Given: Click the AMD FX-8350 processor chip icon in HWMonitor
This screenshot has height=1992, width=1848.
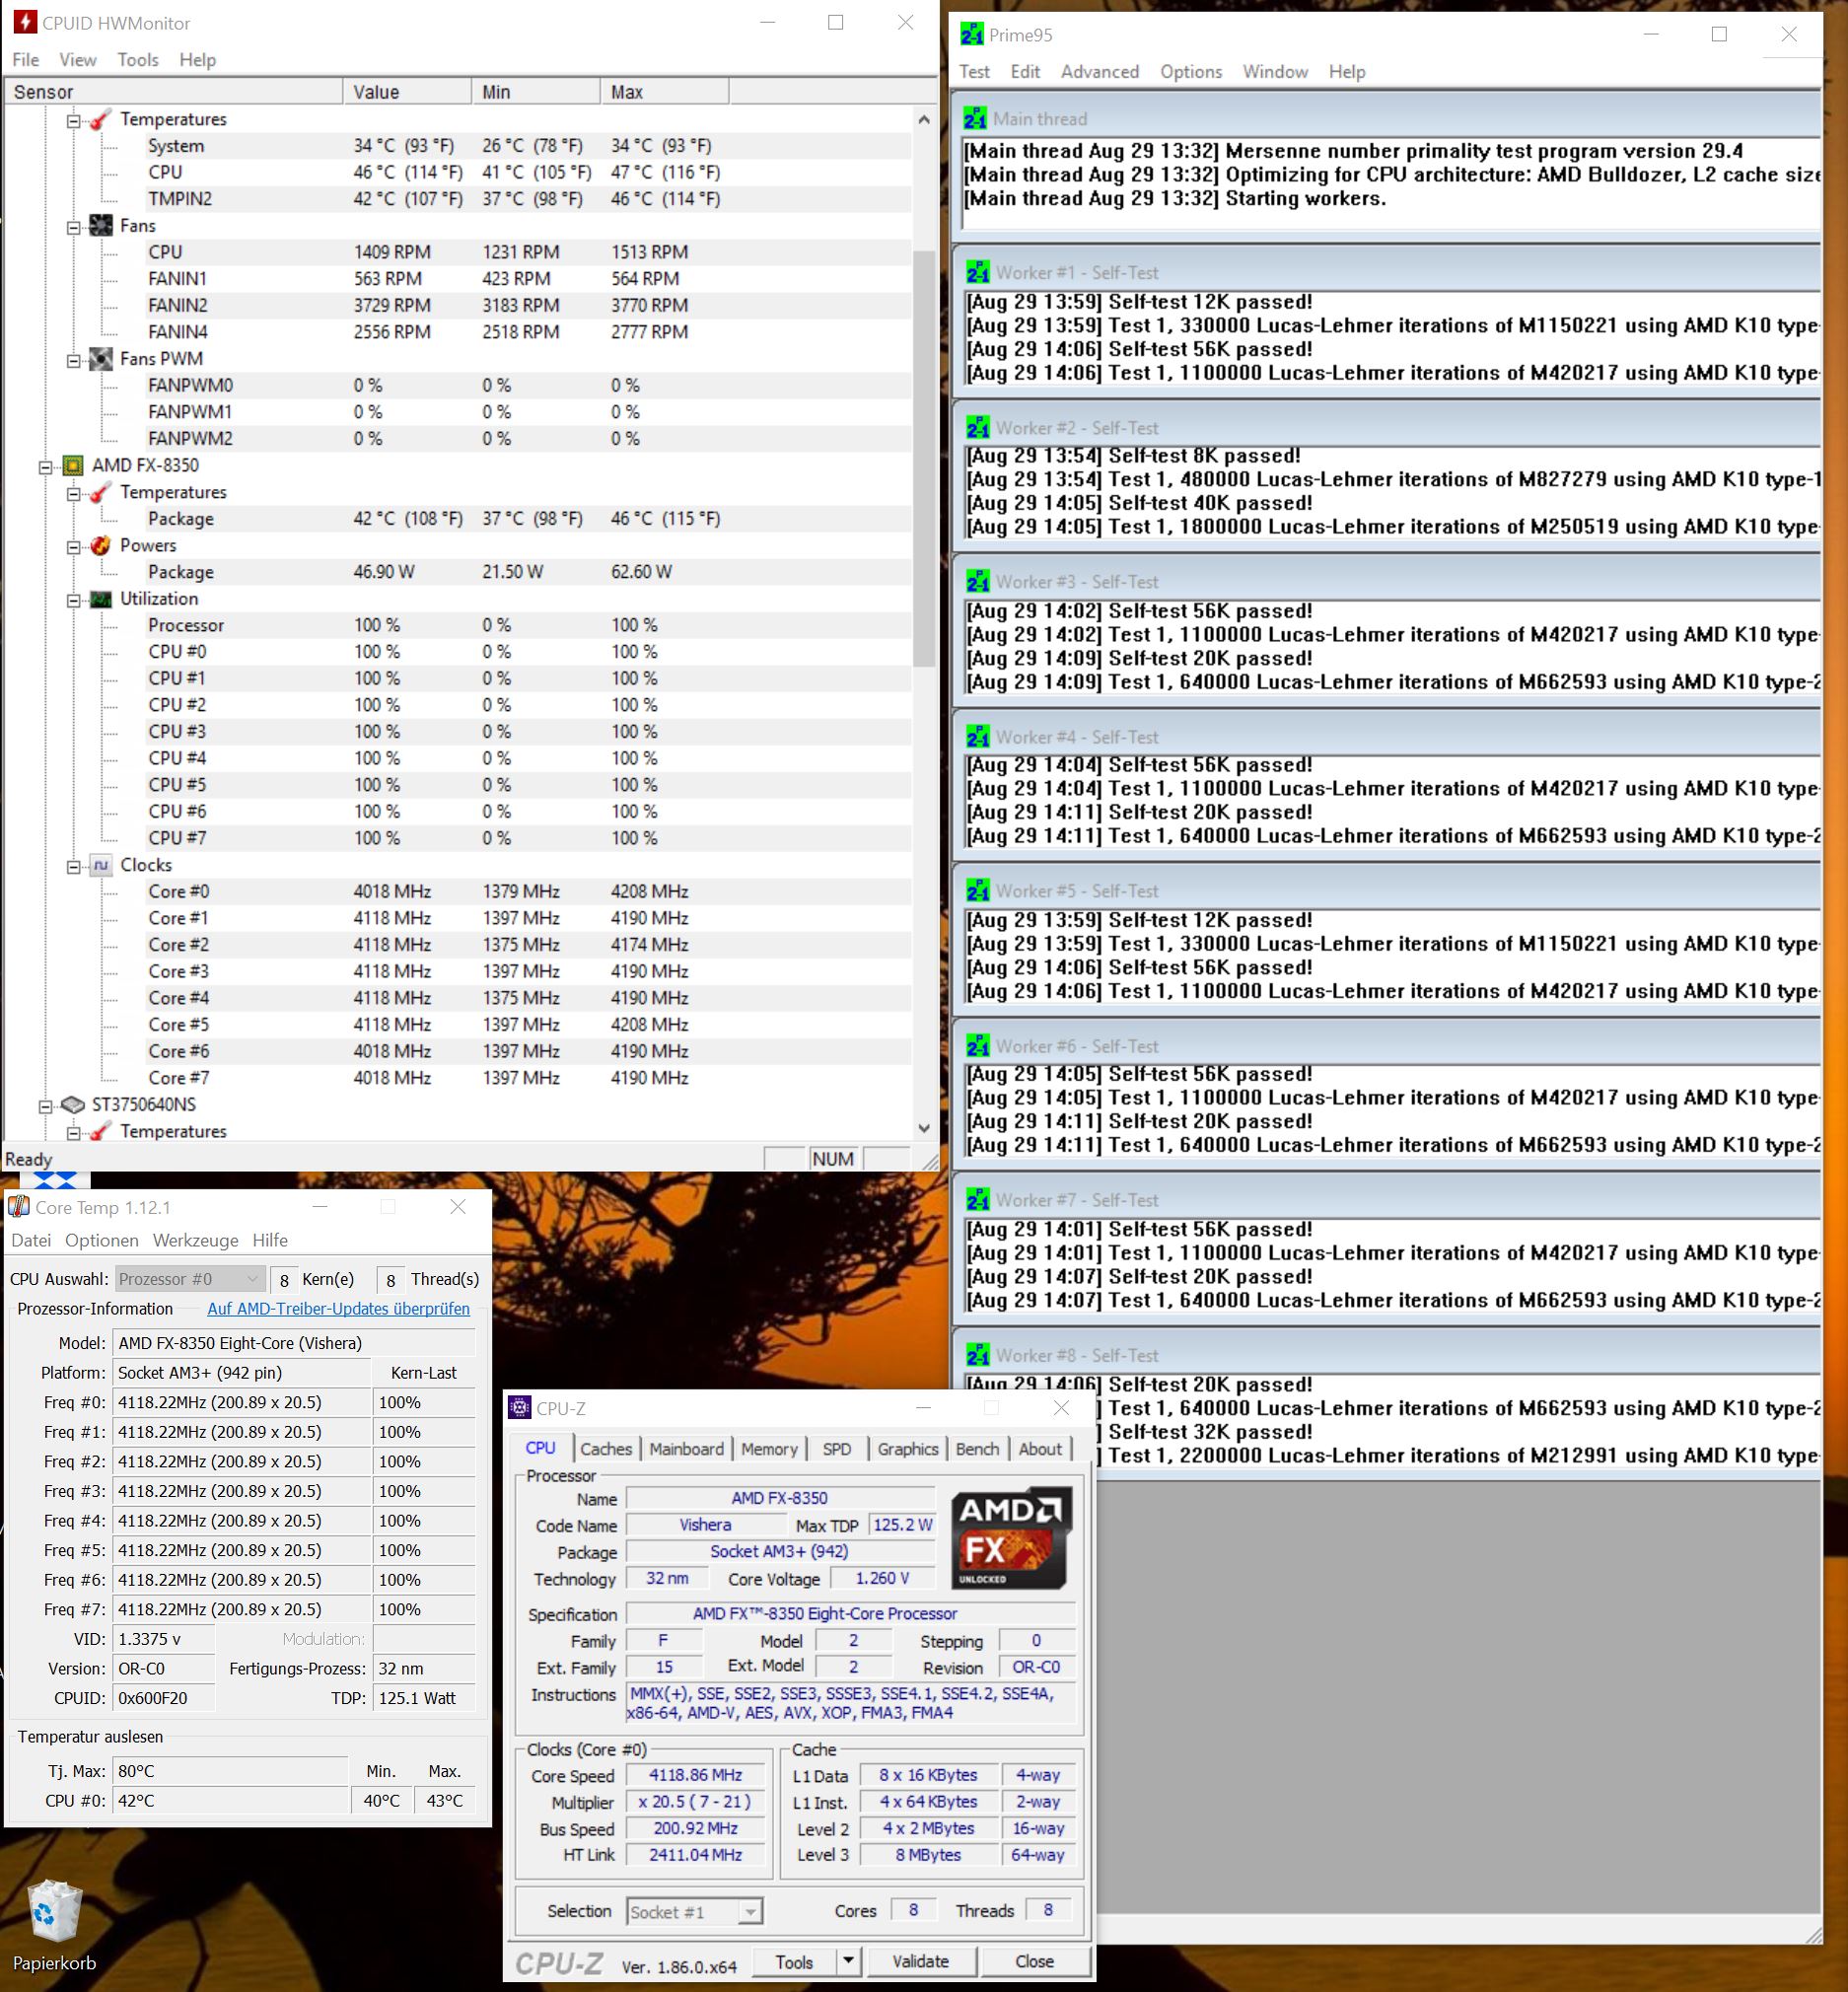Looking at the screenshot, I should tap(73, 465).
